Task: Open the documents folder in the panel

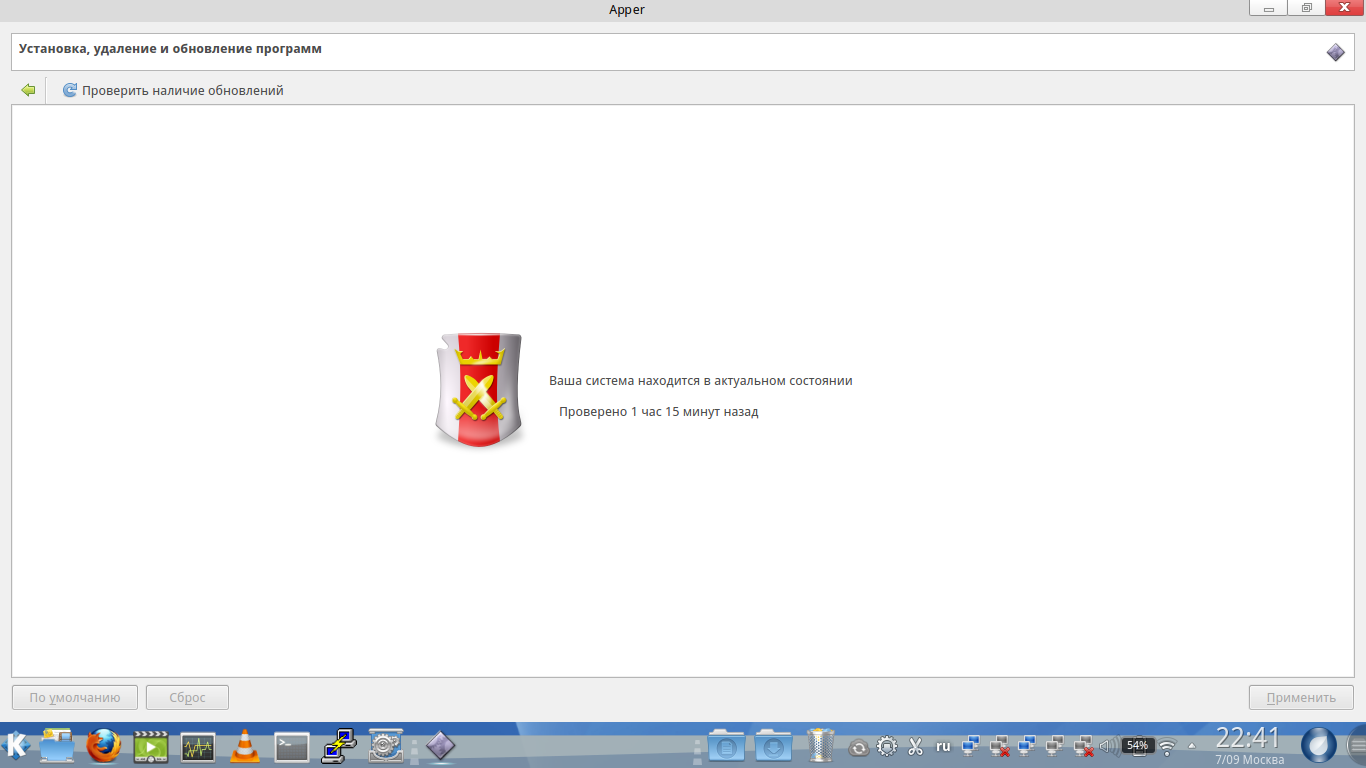Action: point(726,745)
